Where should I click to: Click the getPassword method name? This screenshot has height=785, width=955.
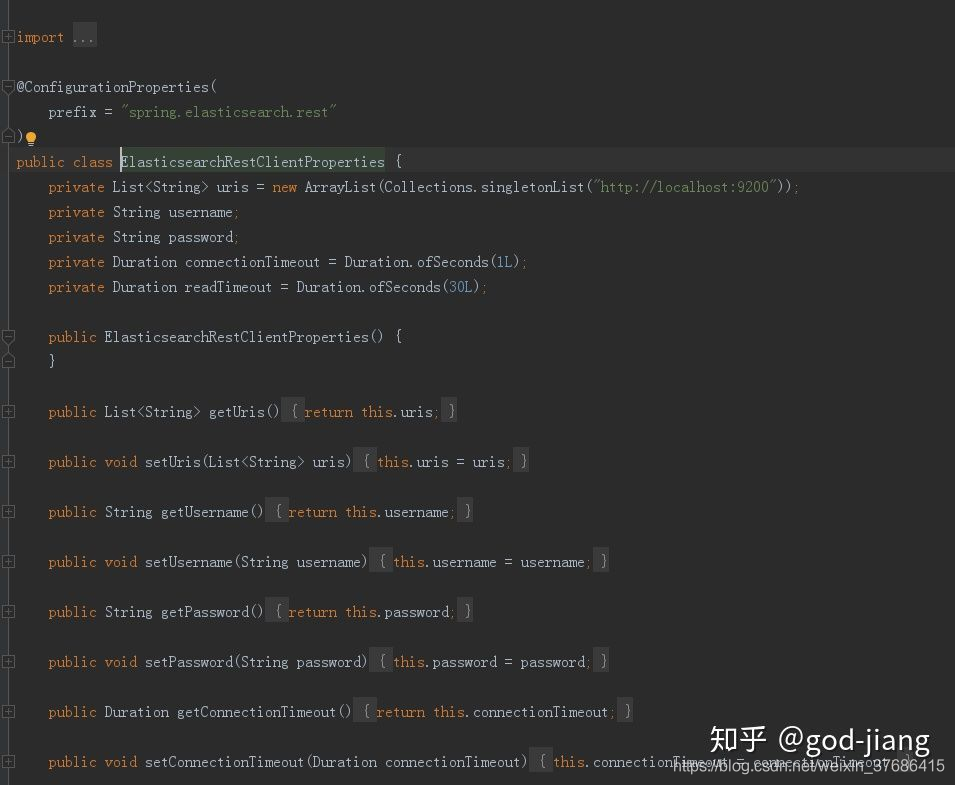pyautogui.click(x=205, y=612)
